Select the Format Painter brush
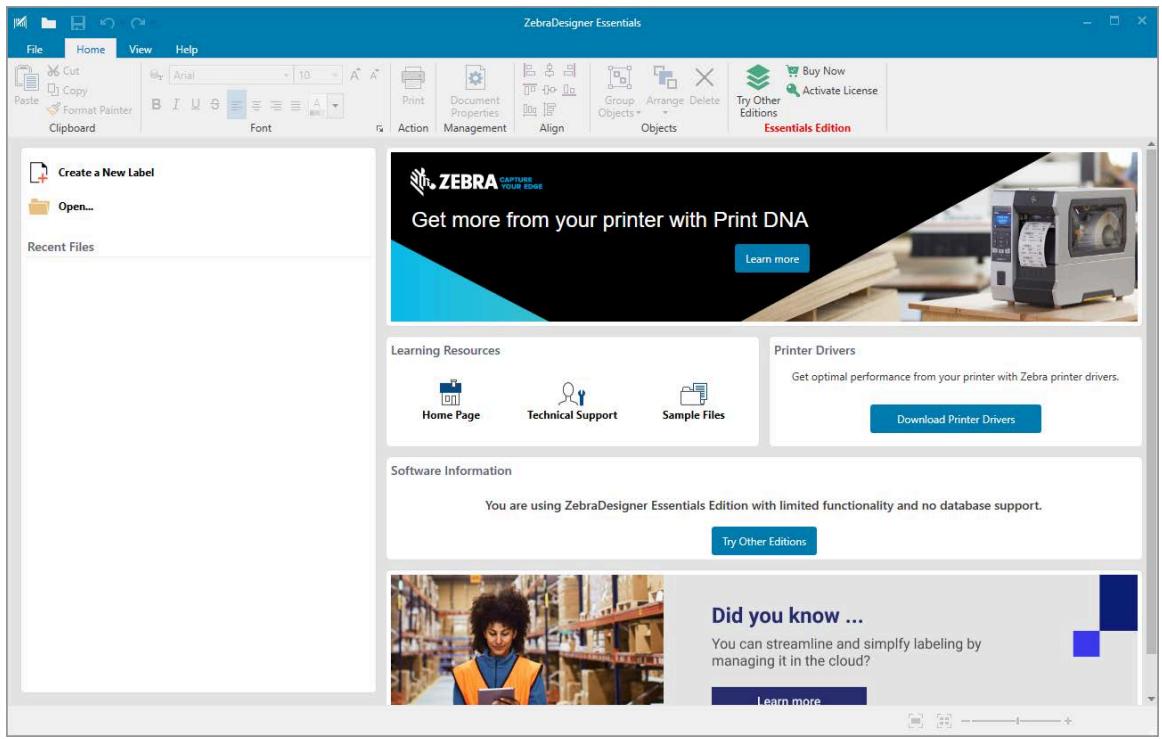Image resolution: width=1162 pixels, height=739 pixels. pyautogui.click(x=53, y=109)
